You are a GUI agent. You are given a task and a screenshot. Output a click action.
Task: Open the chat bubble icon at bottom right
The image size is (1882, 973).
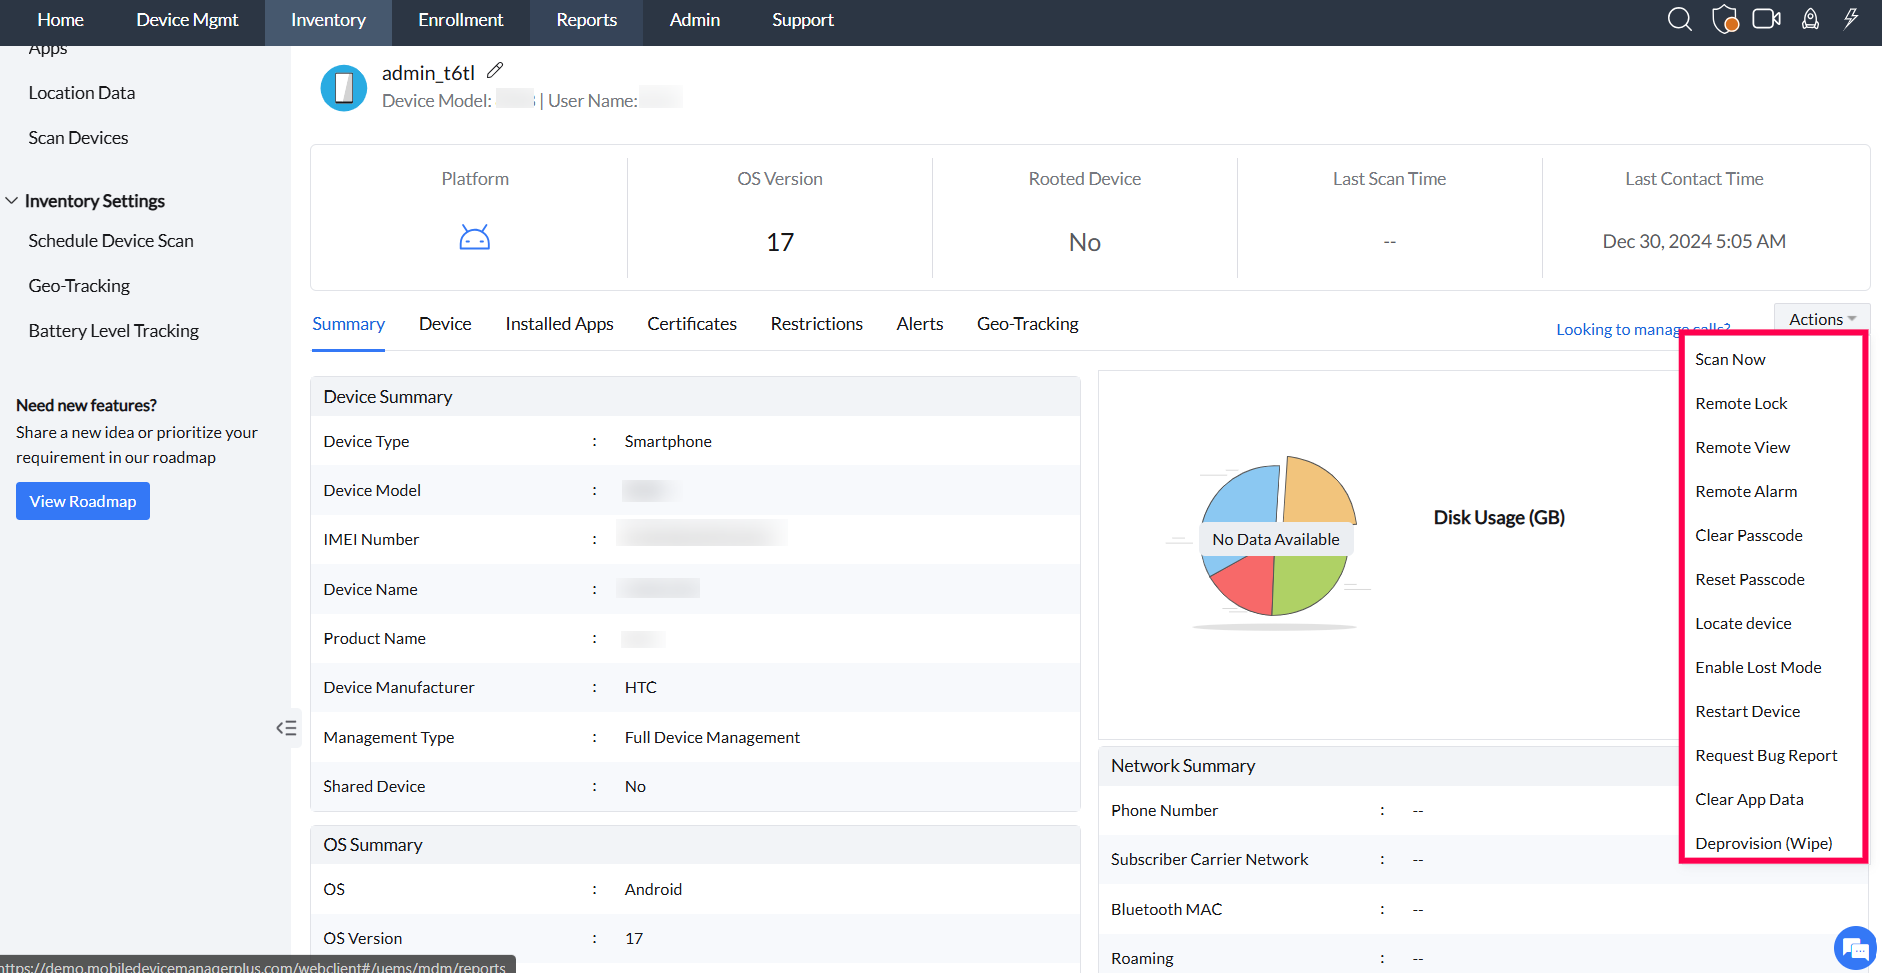coord(1855,948)
